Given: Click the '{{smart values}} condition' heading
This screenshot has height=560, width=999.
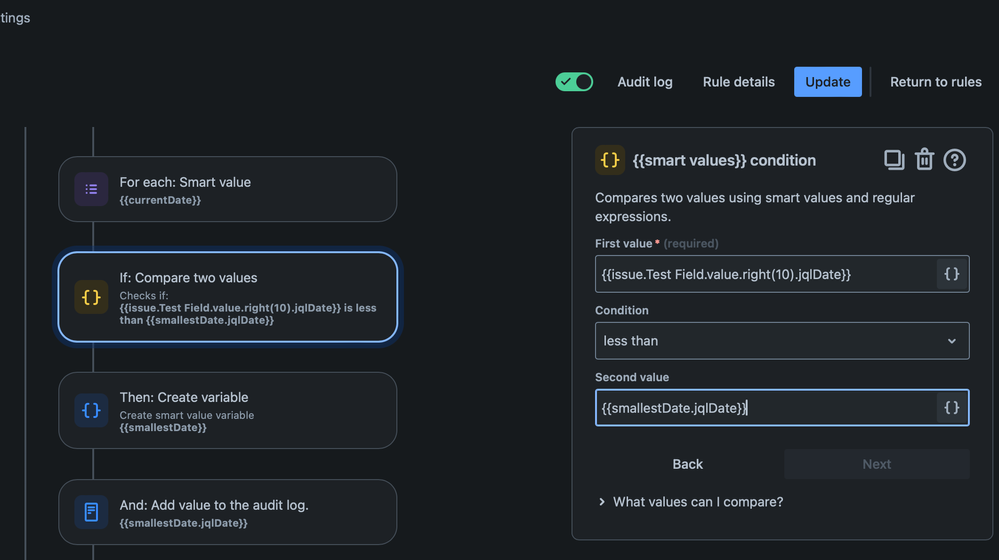Looking at the screenshot, I should click(x=724, y=160).
